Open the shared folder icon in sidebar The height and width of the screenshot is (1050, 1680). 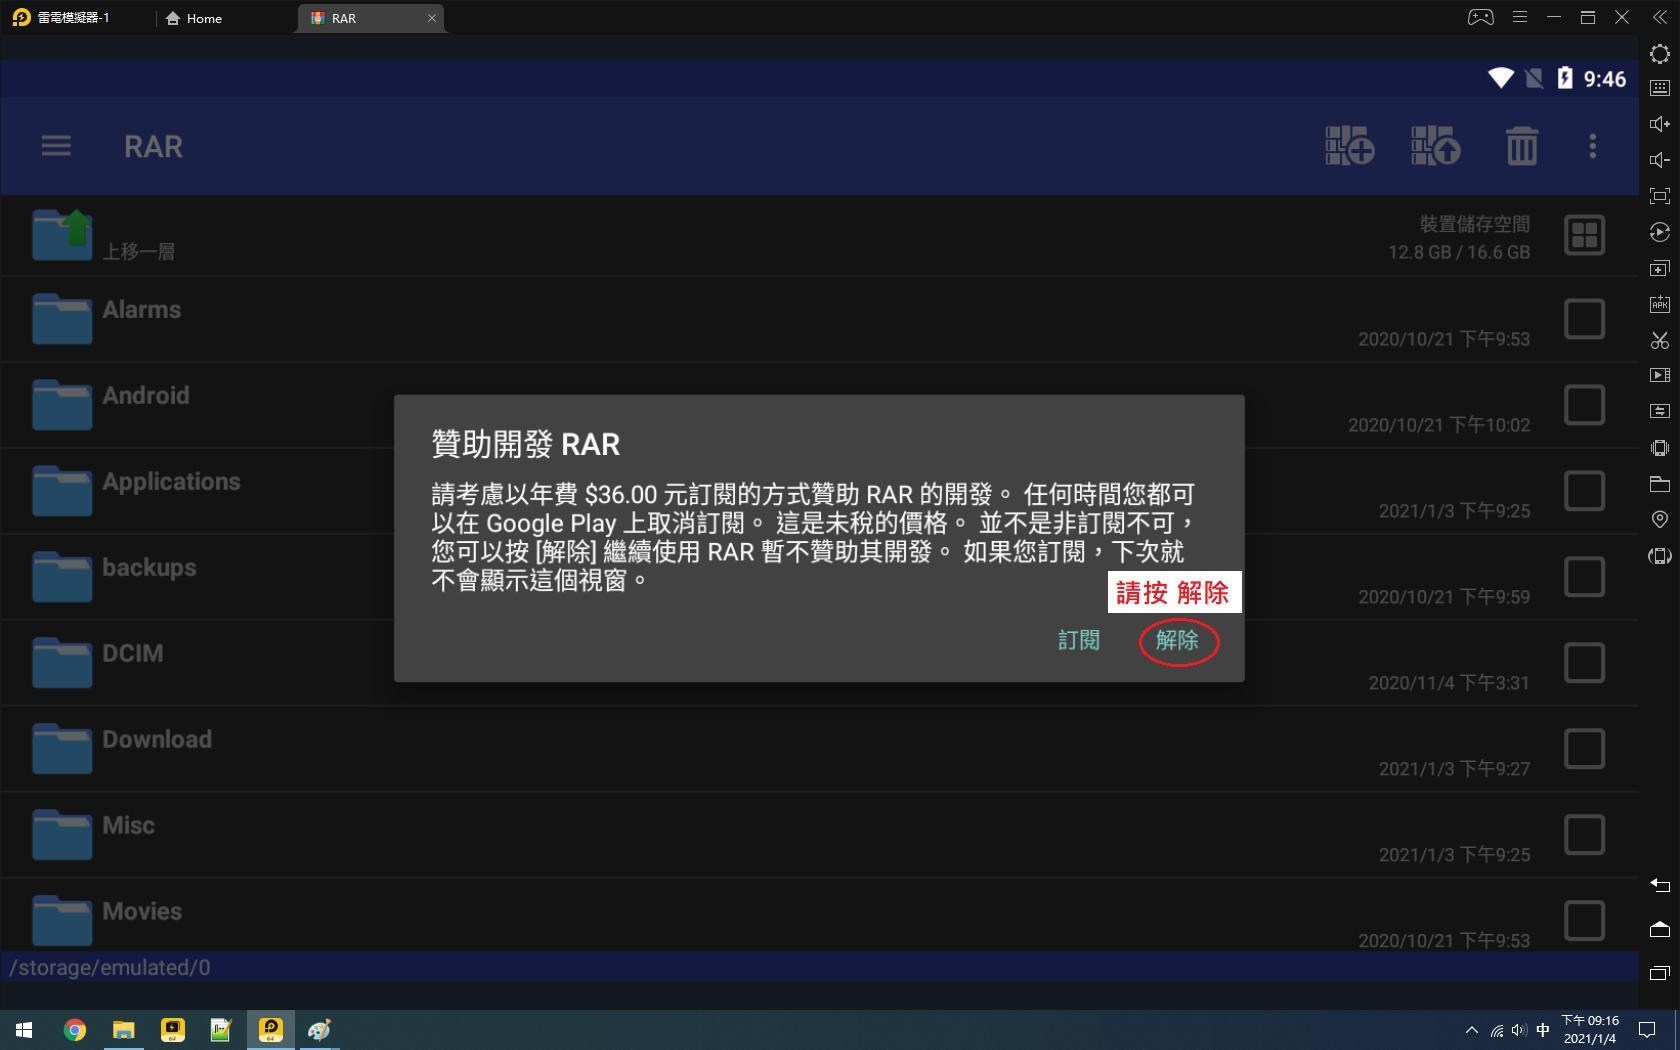1660,484
